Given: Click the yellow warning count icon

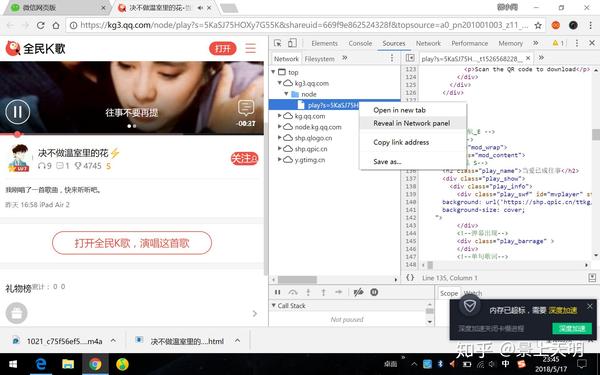Looking at the screenshot, I should (558, 43).
